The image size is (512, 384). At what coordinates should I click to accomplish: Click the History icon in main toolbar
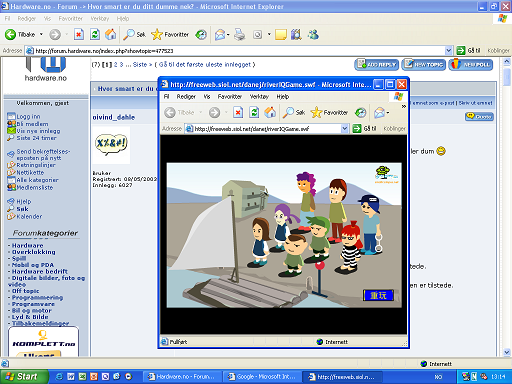click(201, 34)
